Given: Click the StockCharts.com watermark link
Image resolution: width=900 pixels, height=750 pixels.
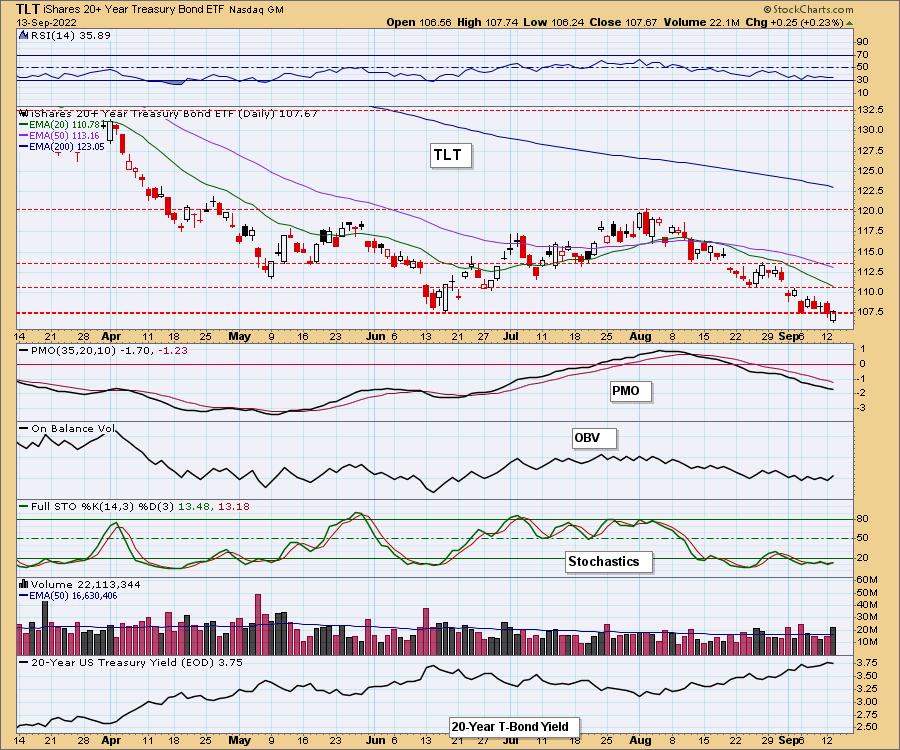Looking at the screenshot, I should [808, 9].
